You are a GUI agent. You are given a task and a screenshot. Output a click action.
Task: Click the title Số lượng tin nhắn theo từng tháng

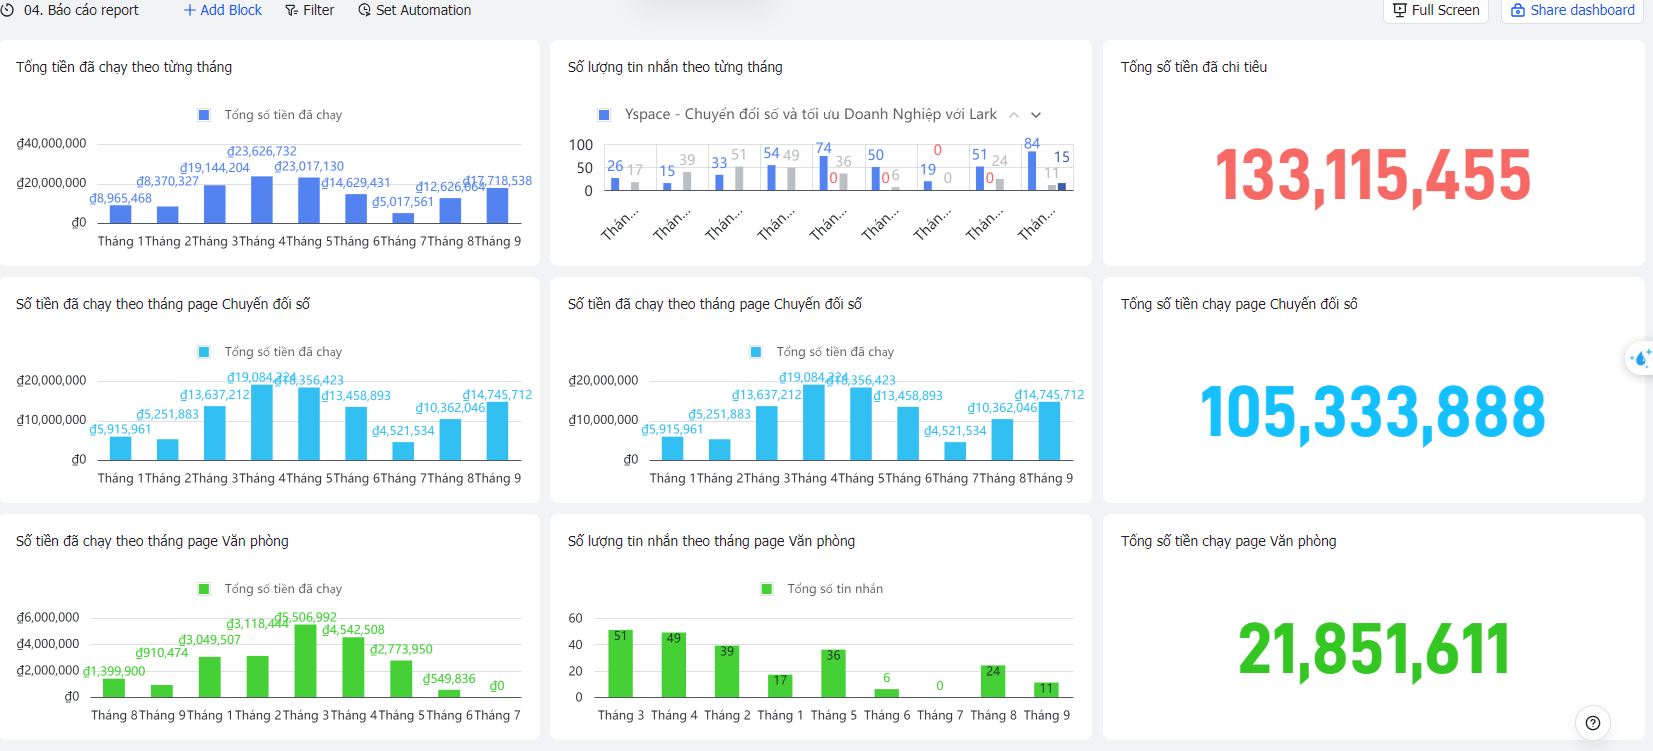coord(675,67)
